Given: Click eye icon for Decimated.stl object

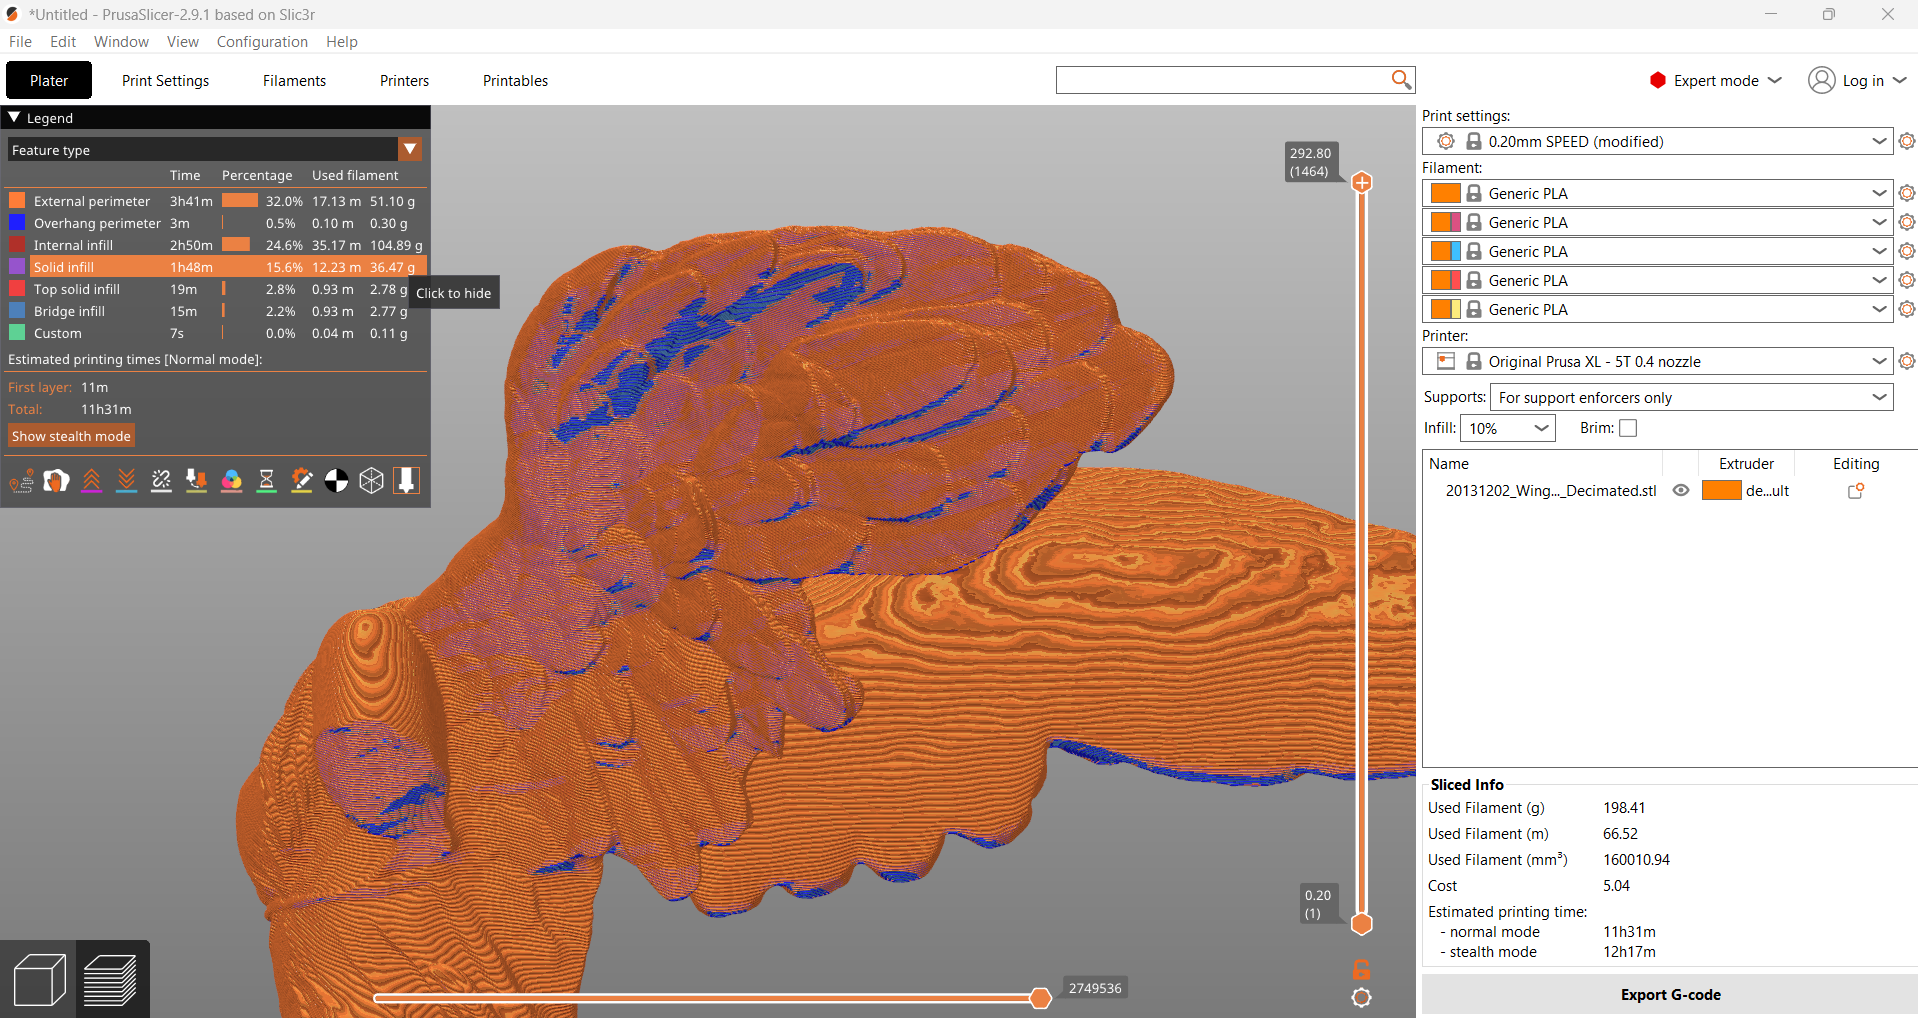Looking at the screenshot, I should point(1681,491).
